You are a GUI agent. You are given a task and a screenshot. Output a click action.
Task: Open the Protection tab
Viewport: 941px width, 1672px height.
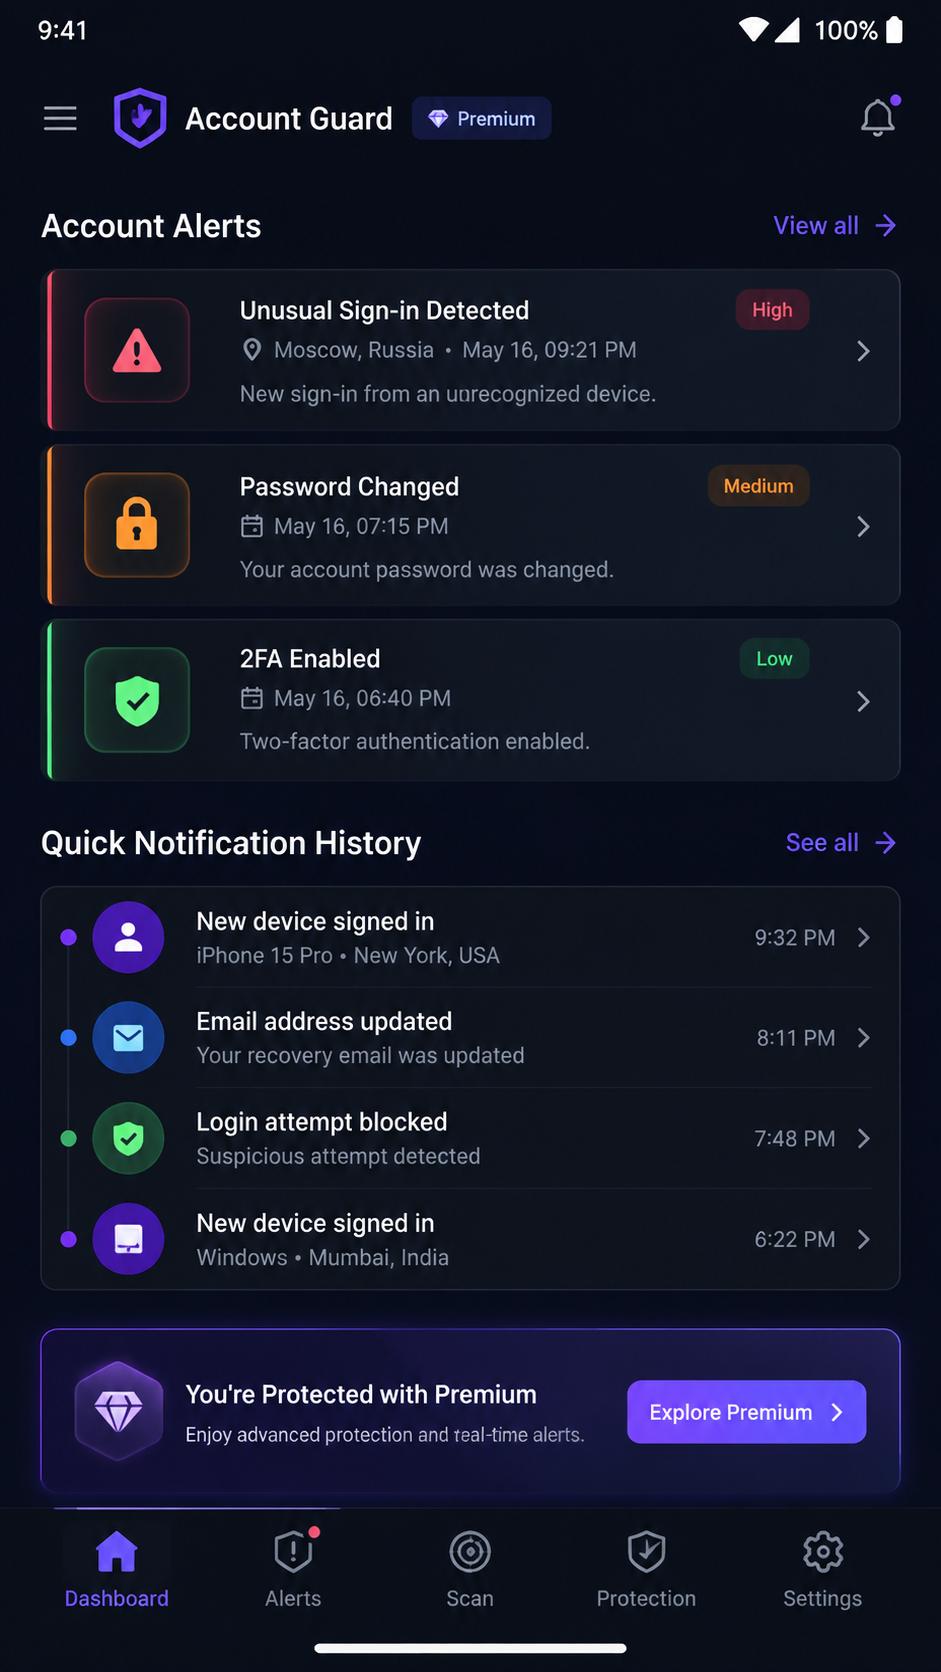click(x=646, y=1569)
